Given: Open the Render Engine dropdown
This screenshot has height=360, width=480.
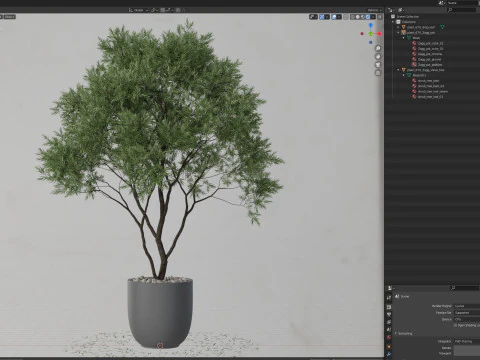Looking at the screenshot, I should (467, 306).
